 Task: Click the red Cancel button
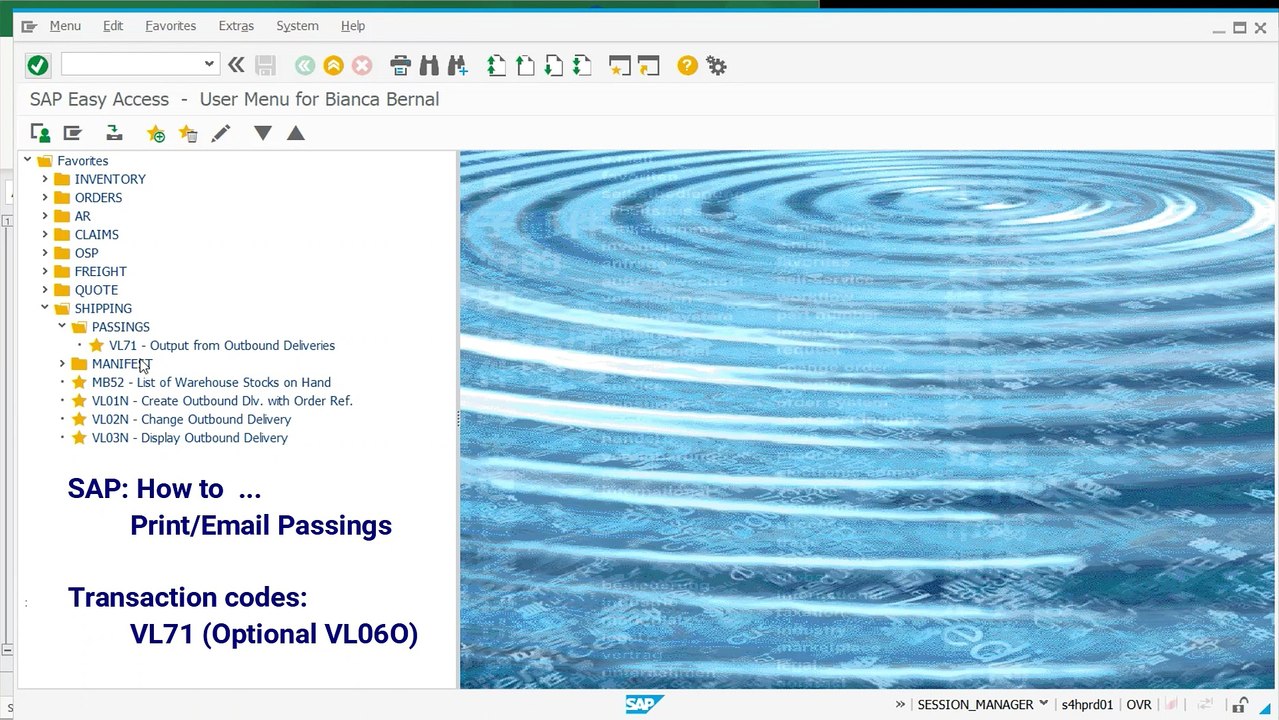362,66
